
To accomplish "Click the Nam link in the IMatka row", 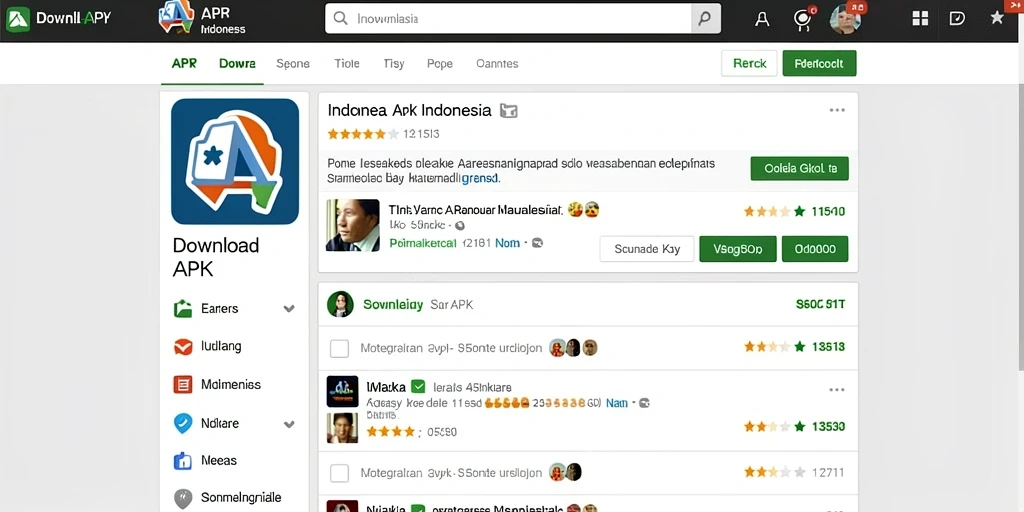I will tap(616, 403).
